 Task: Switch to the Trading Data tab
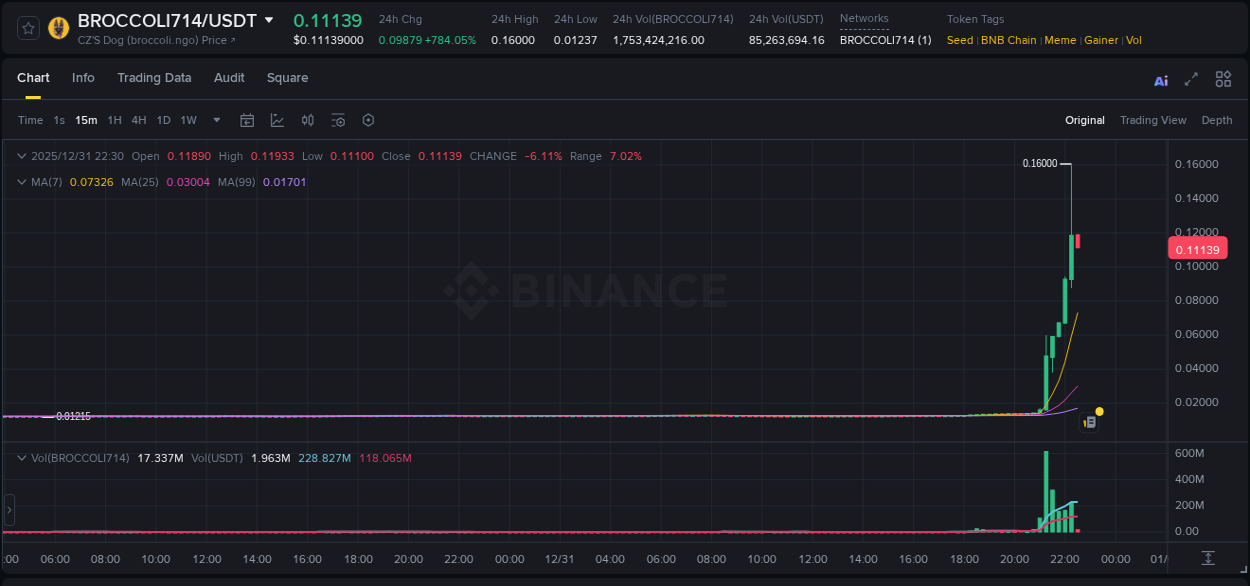click(x=154, y=78)
